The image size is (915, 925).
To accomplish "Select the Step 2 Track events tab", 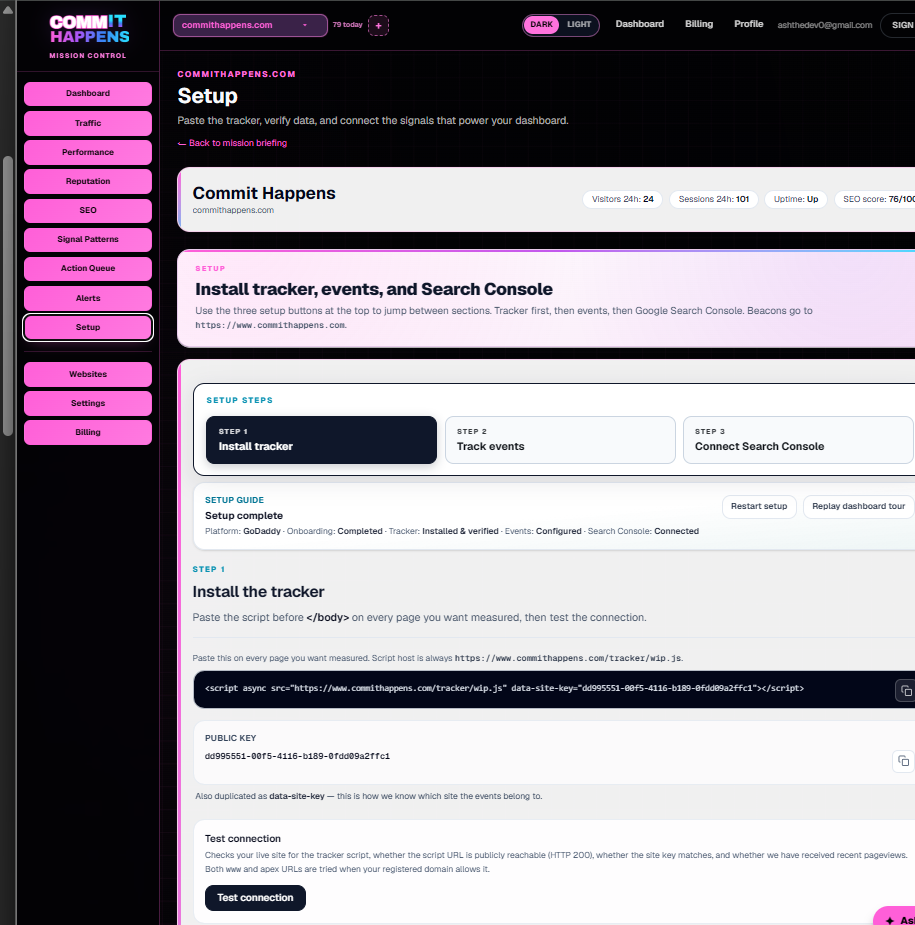I will coord(560,440).
